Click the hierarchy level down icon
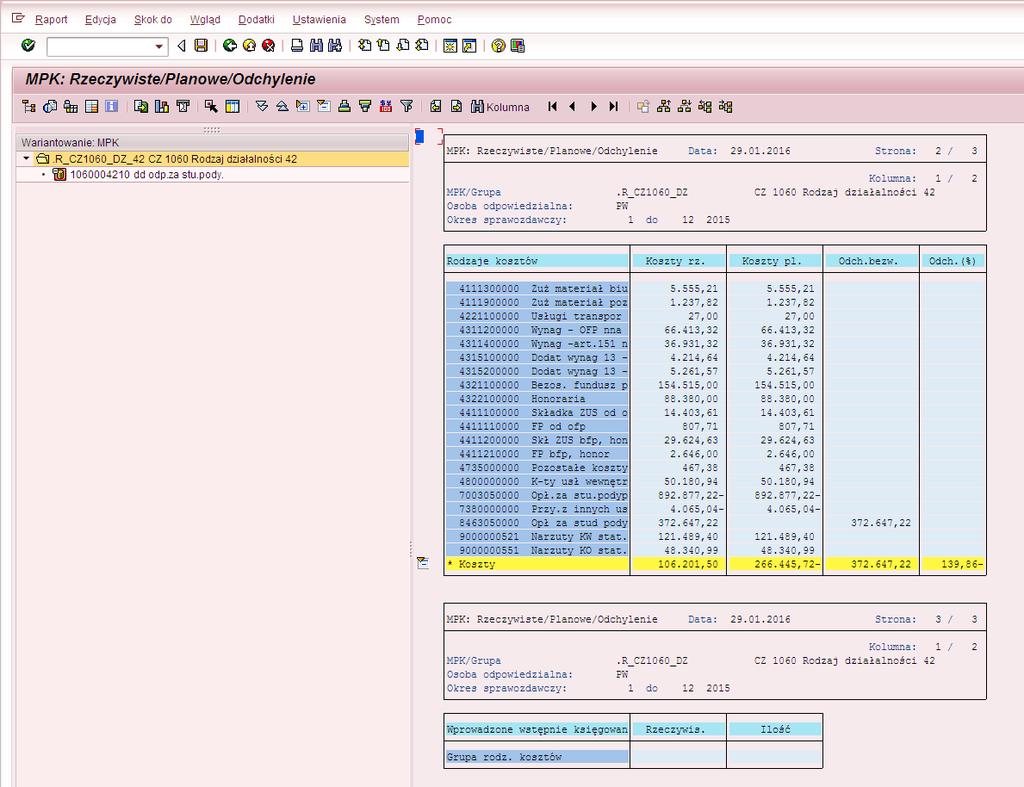The width and height of the screenshot is (1024, 787). click(684, 106)
